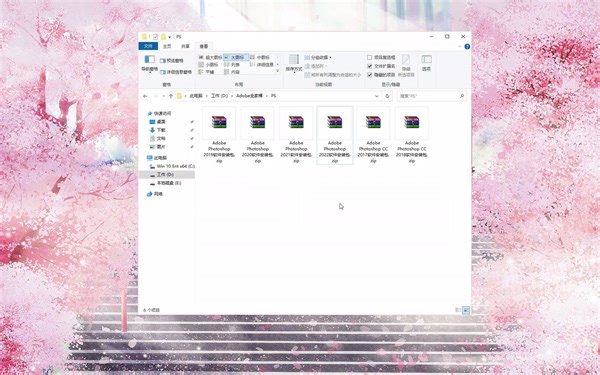
Task: Open the File (文件) tab
Action: 148,46
